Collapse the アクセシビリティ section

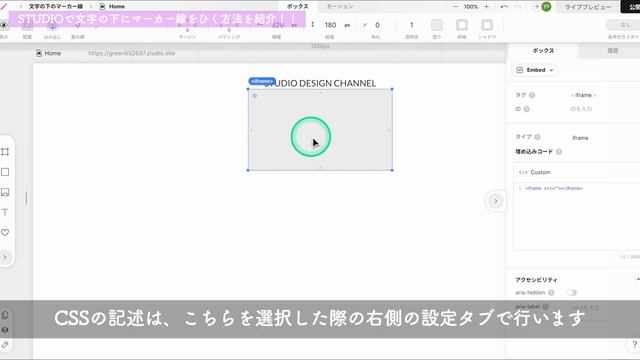click(x=638, y=280)
